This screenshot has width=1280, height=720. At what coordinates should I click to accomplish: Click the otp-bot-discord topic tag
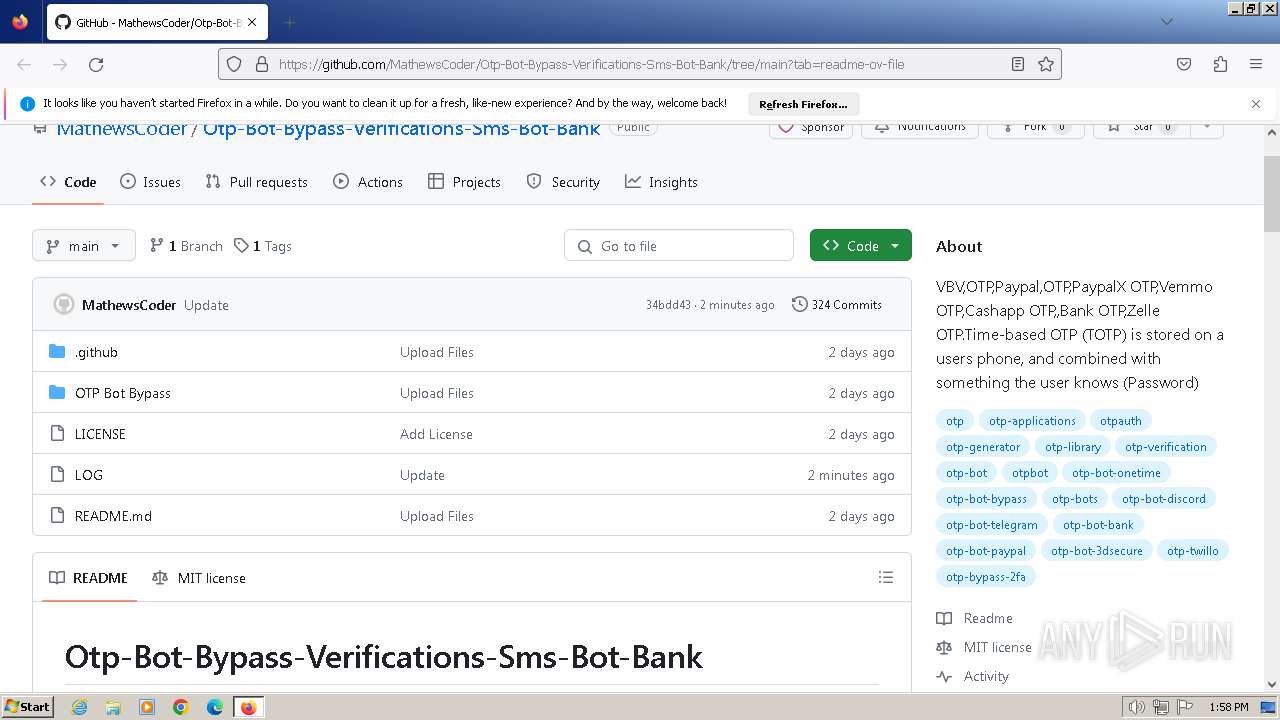[x=1164, y=499]
